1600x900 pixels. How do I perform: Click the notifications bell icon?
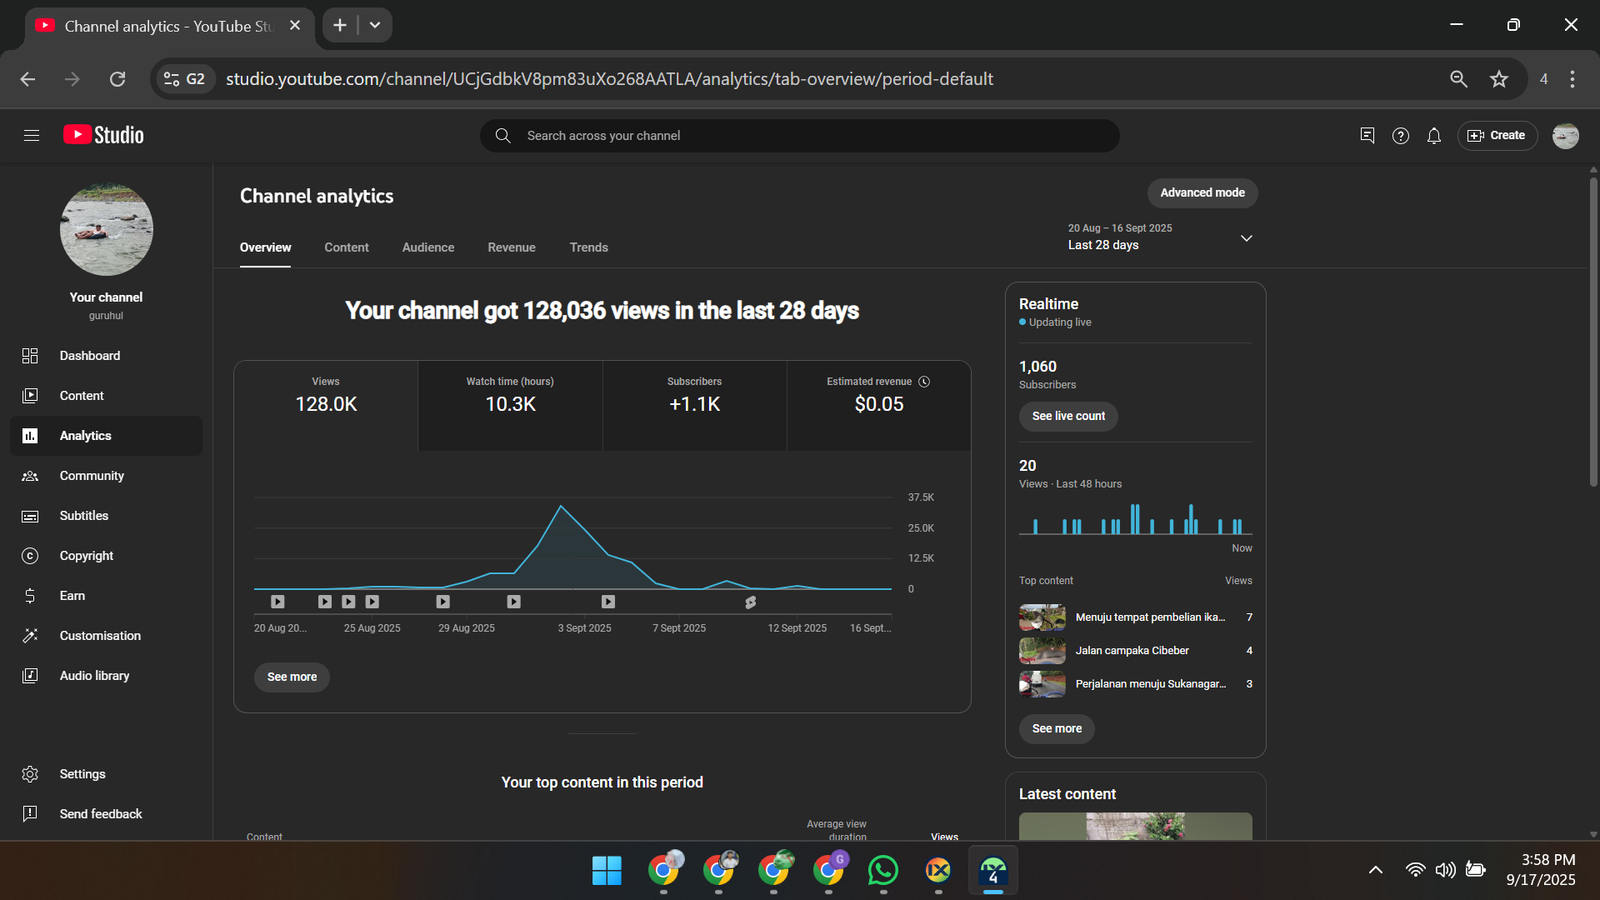click(1433, 136)
